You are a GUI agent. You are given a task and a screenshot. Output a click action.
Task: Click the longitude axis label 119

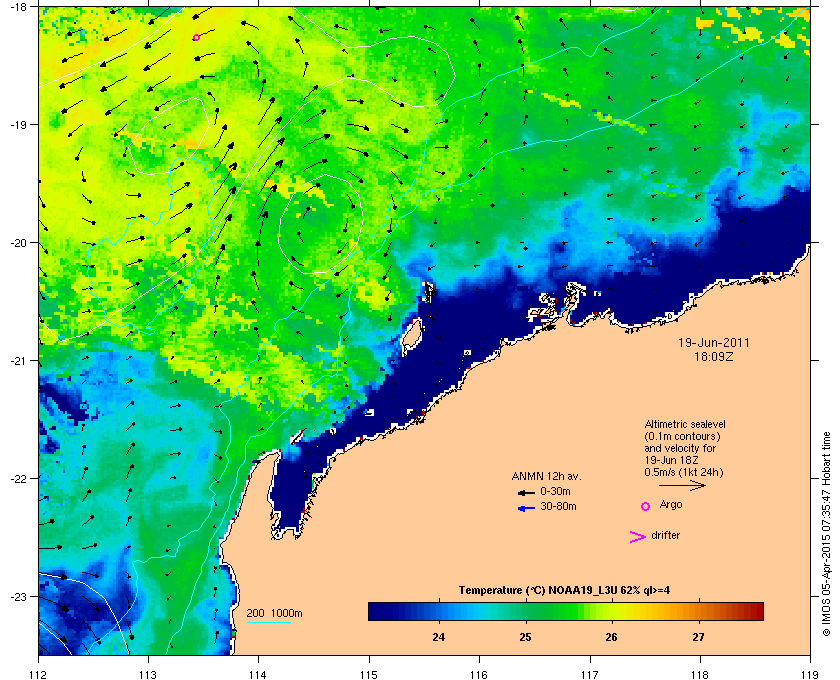coord(810,674)
